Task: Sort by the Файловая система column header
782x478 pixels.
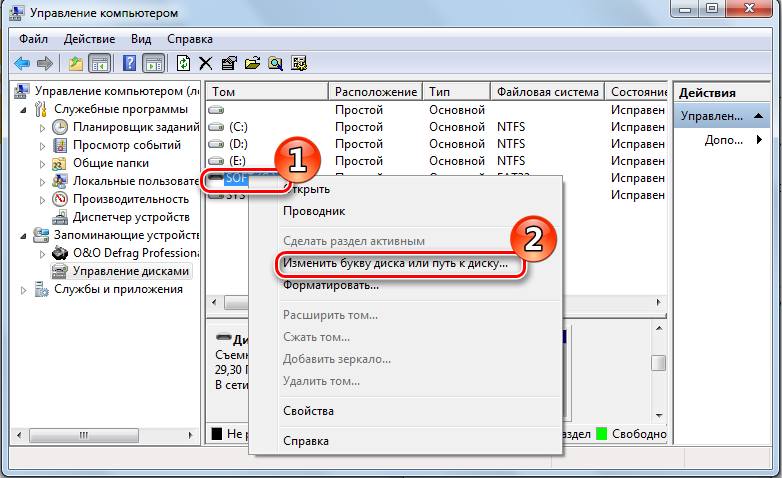Action: (548, 92)
